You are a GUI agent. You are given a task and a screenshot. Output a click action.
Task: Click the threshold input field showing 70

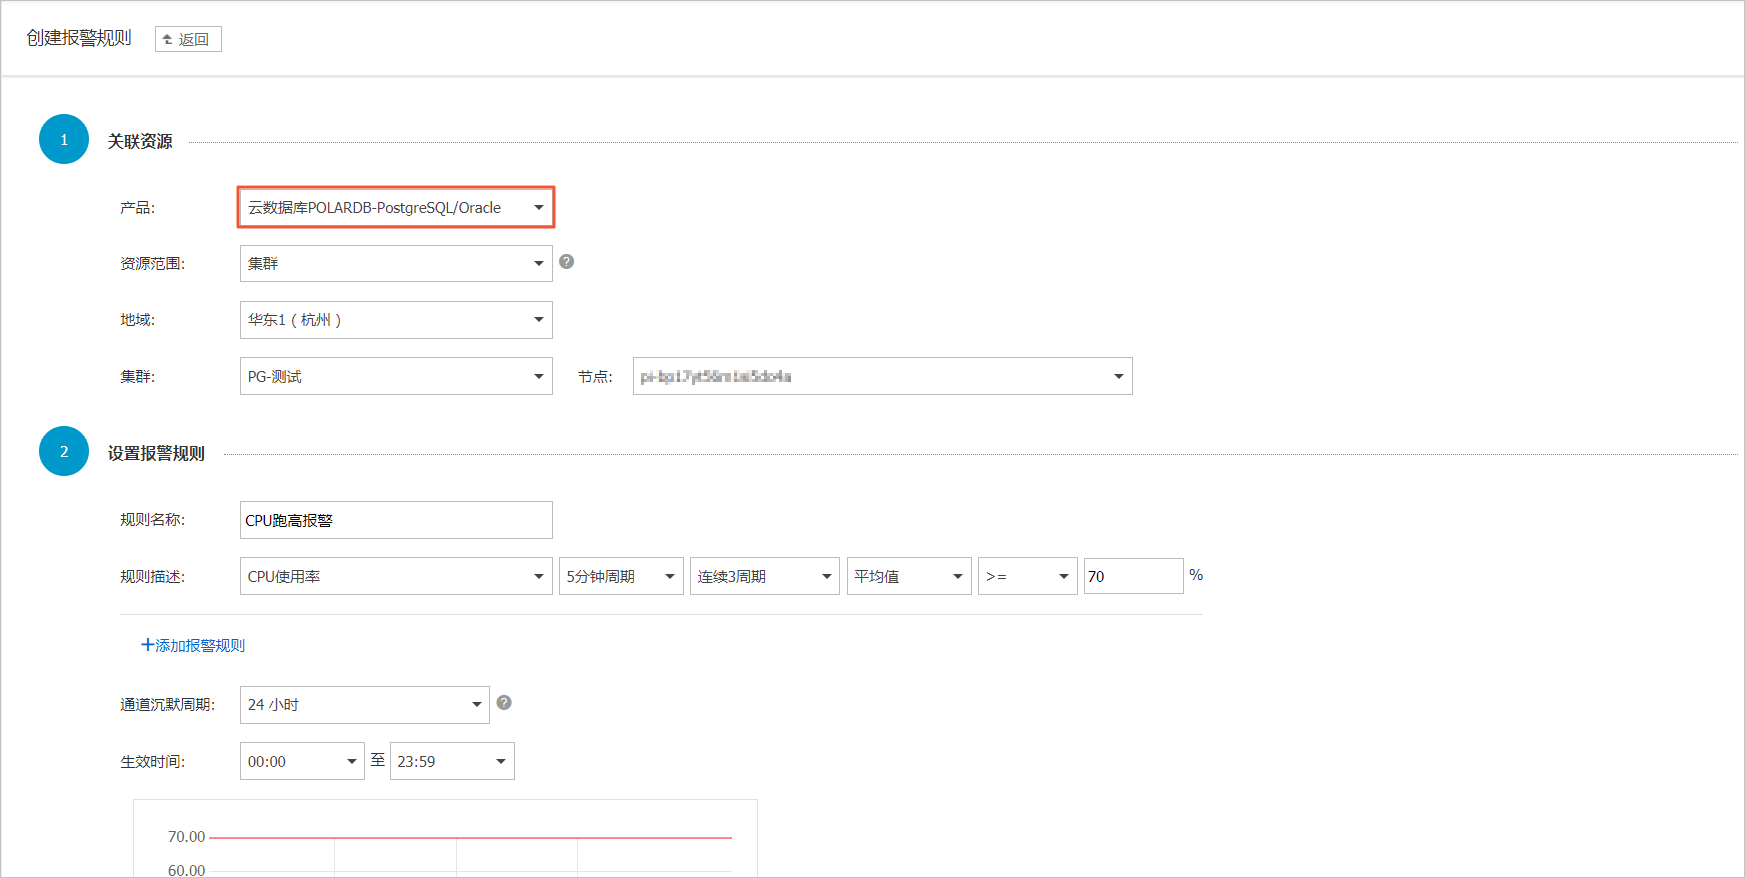click(1134, 576)
